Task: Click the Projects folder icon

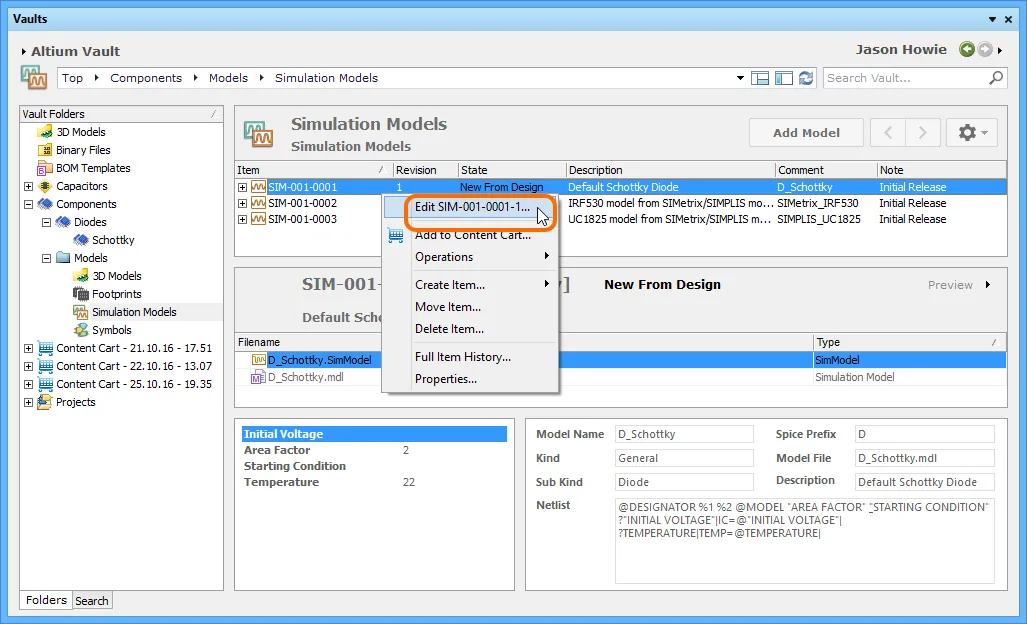Action: (45, 402)
